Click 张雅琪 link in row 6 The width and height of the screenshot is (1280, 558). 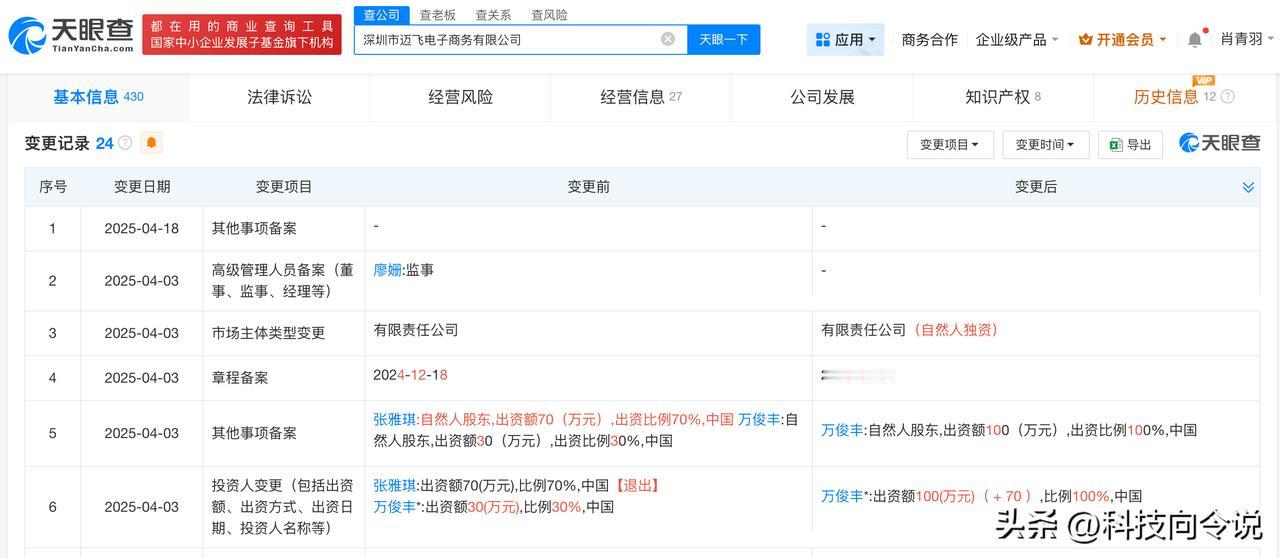(394, 486)
